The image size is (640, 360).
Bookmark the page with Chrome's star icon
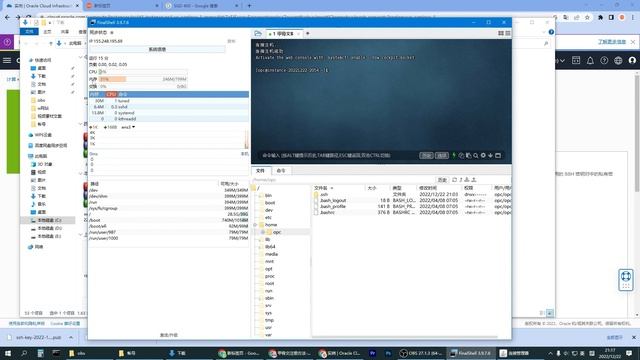(587, 18)
